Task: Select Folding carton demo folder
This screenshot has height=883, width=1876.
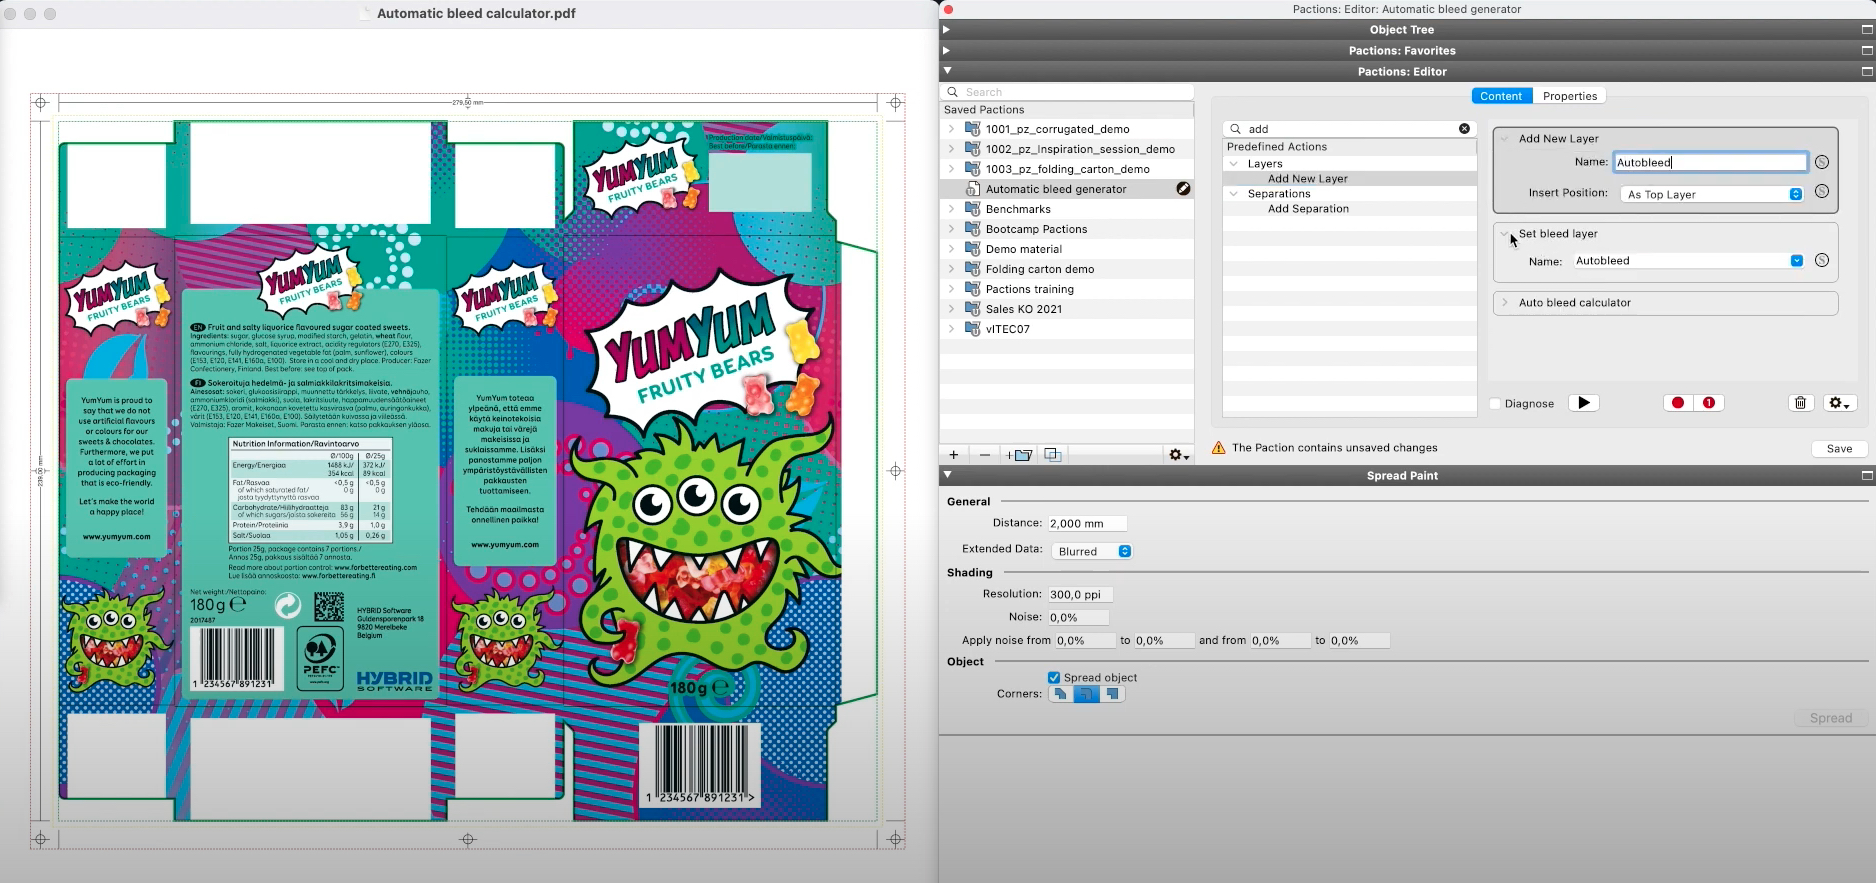Action: (x=1040, y=269)
